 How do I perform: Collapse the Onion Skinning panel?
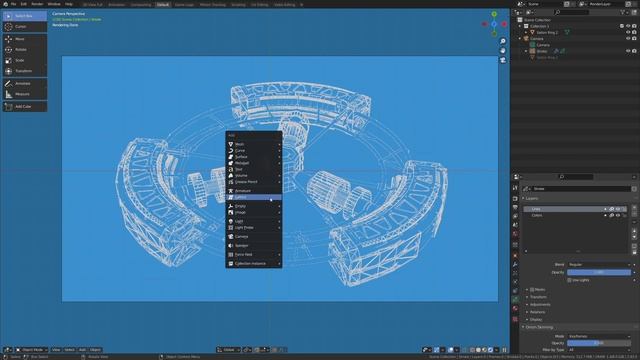pos(538,327)
